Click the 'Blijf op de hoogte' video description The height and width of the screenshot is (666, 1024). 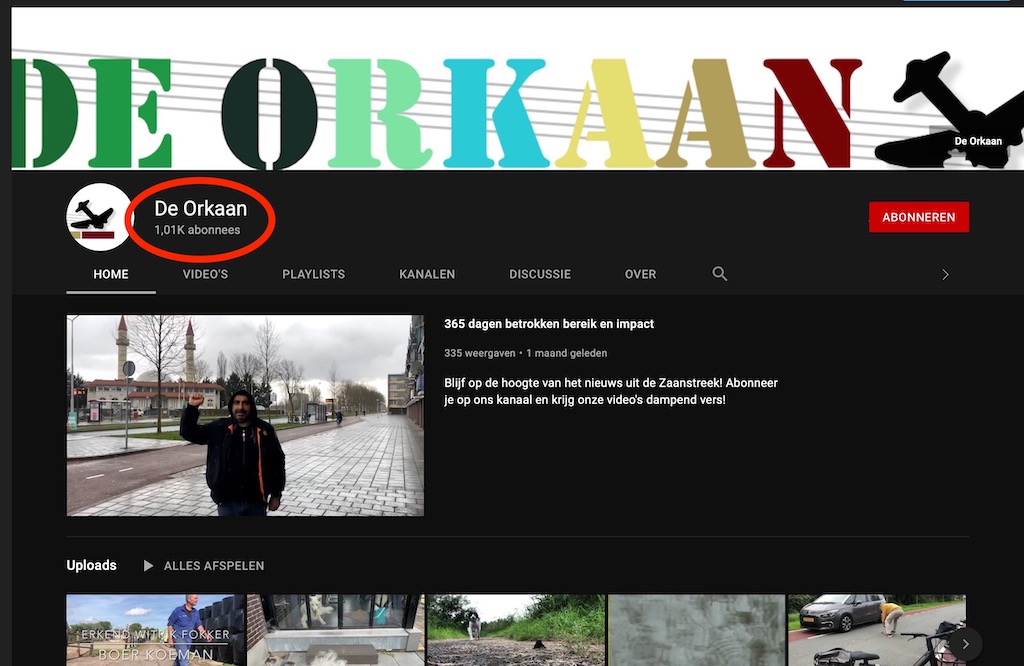(x=611, y=391)
